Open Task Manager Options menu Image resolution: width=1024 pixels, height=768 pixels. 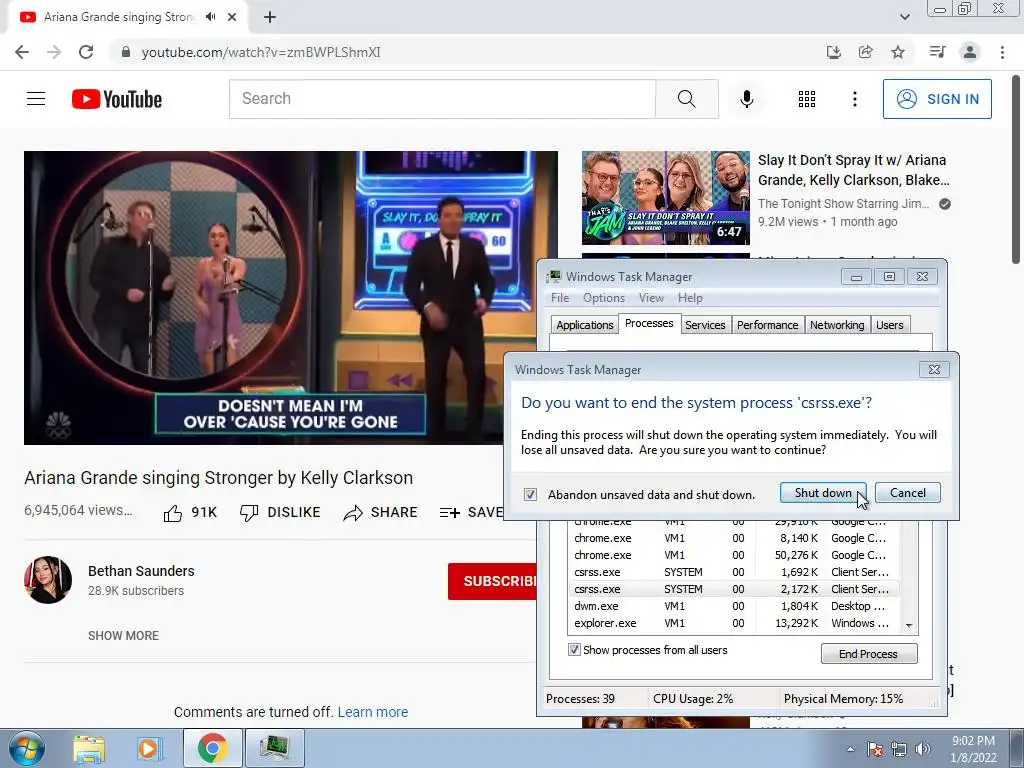point(603,298)
